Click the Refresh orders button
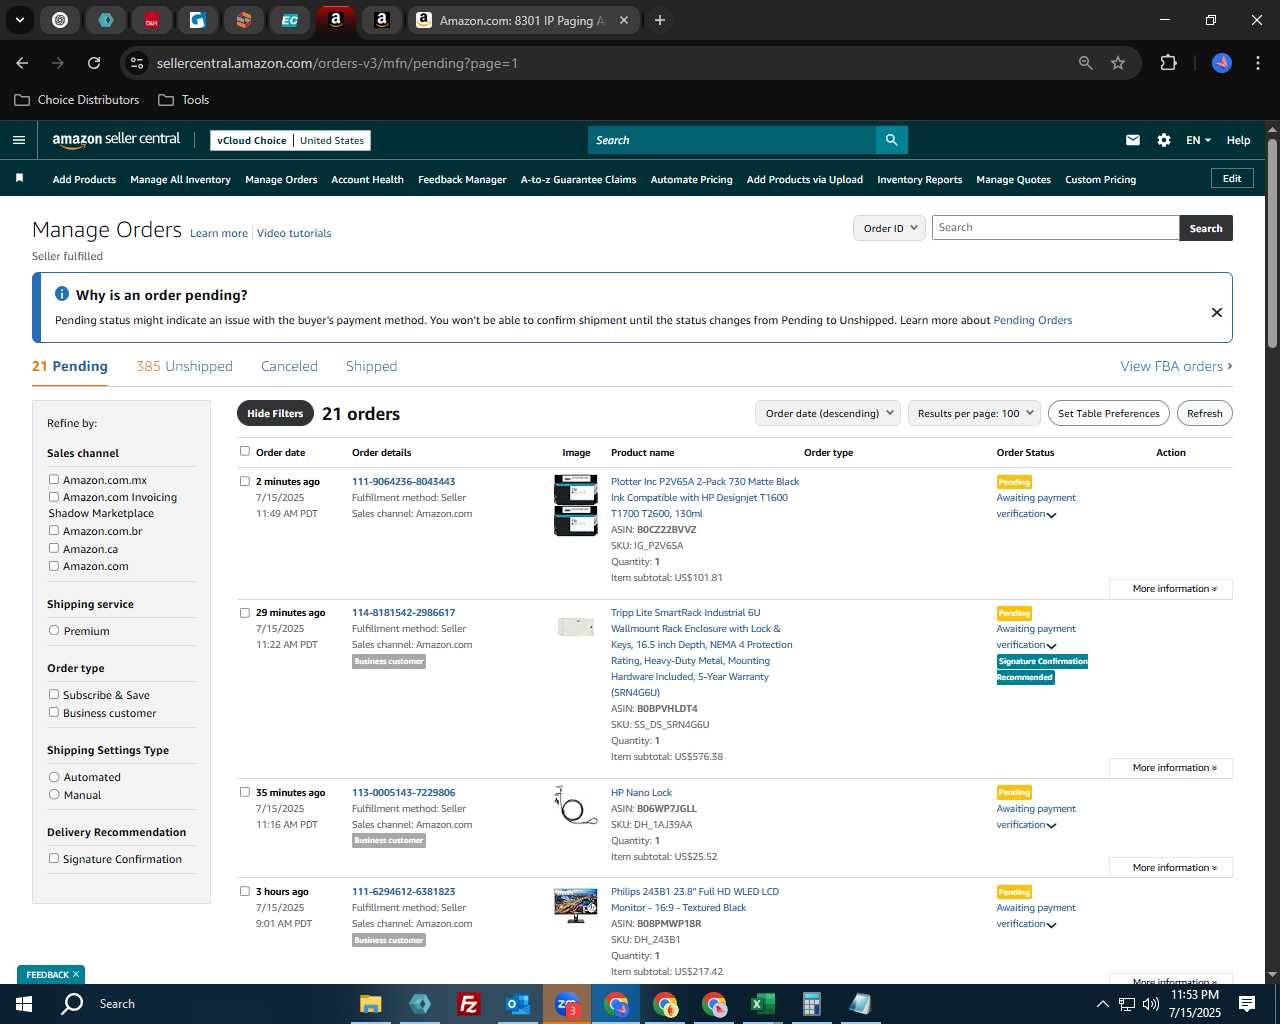 tap(1204, 413)
